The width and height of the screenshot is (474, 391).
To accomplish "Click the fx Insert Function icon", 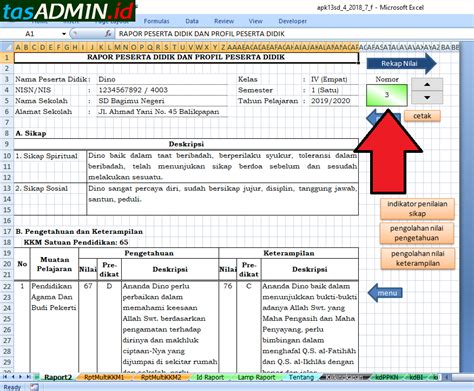I will coord(108,34).
